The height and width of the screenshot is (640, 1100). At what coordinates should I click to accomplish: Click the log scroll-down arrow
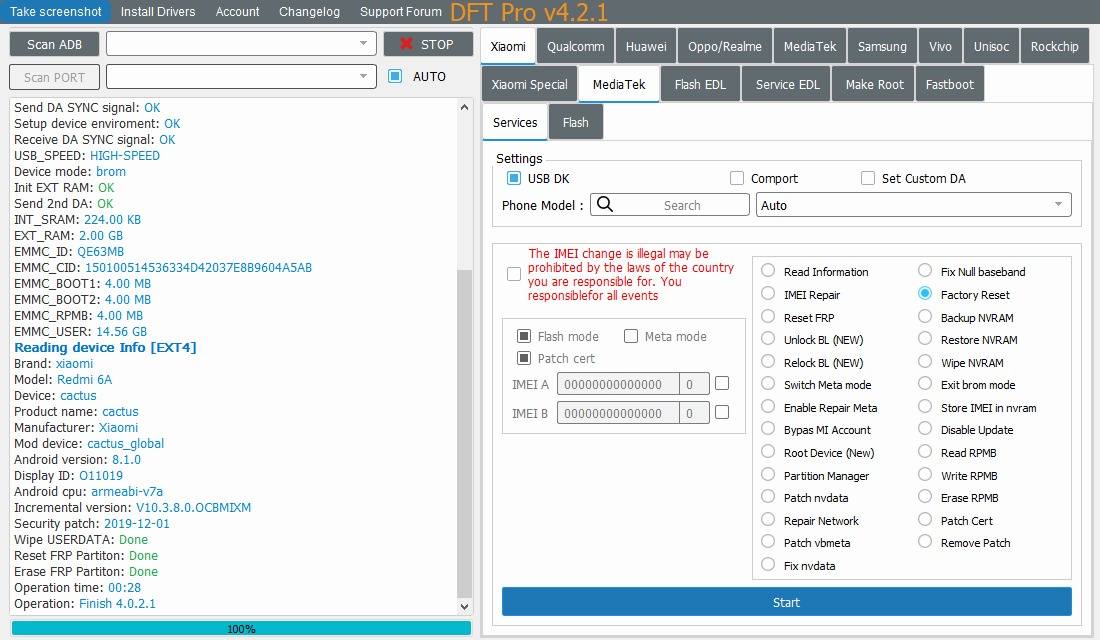point(464,606)
